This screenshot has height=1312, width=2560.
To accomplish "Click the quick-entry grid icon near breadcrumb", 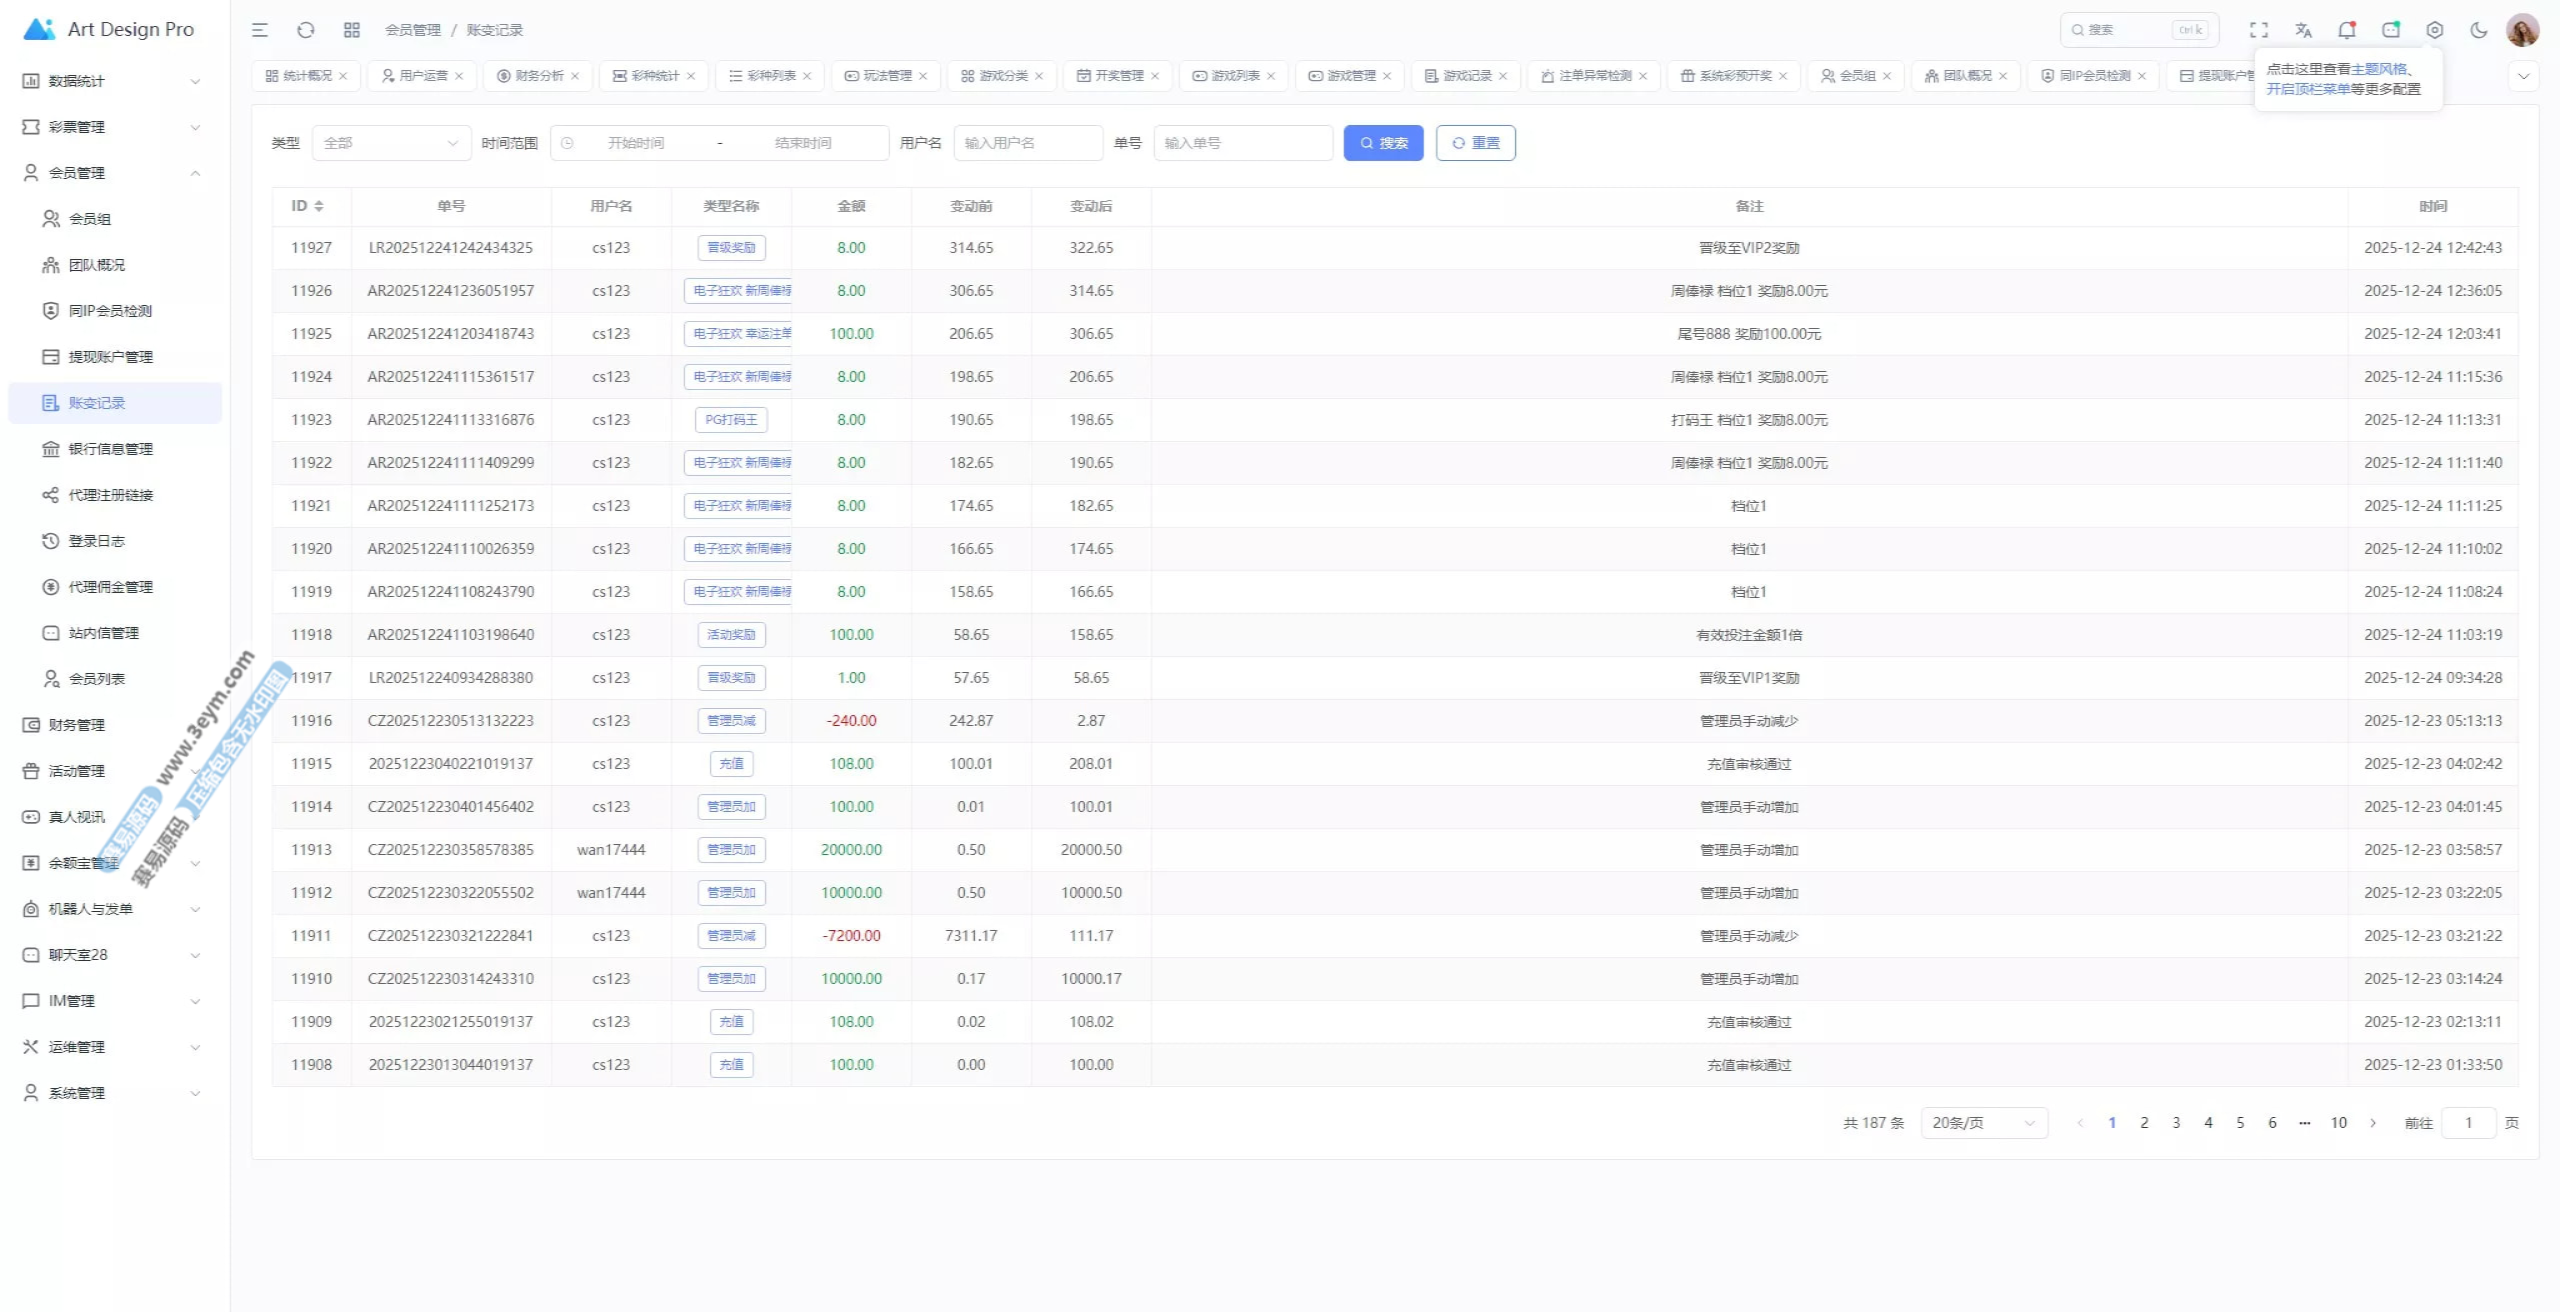I will tap(351, 30).
